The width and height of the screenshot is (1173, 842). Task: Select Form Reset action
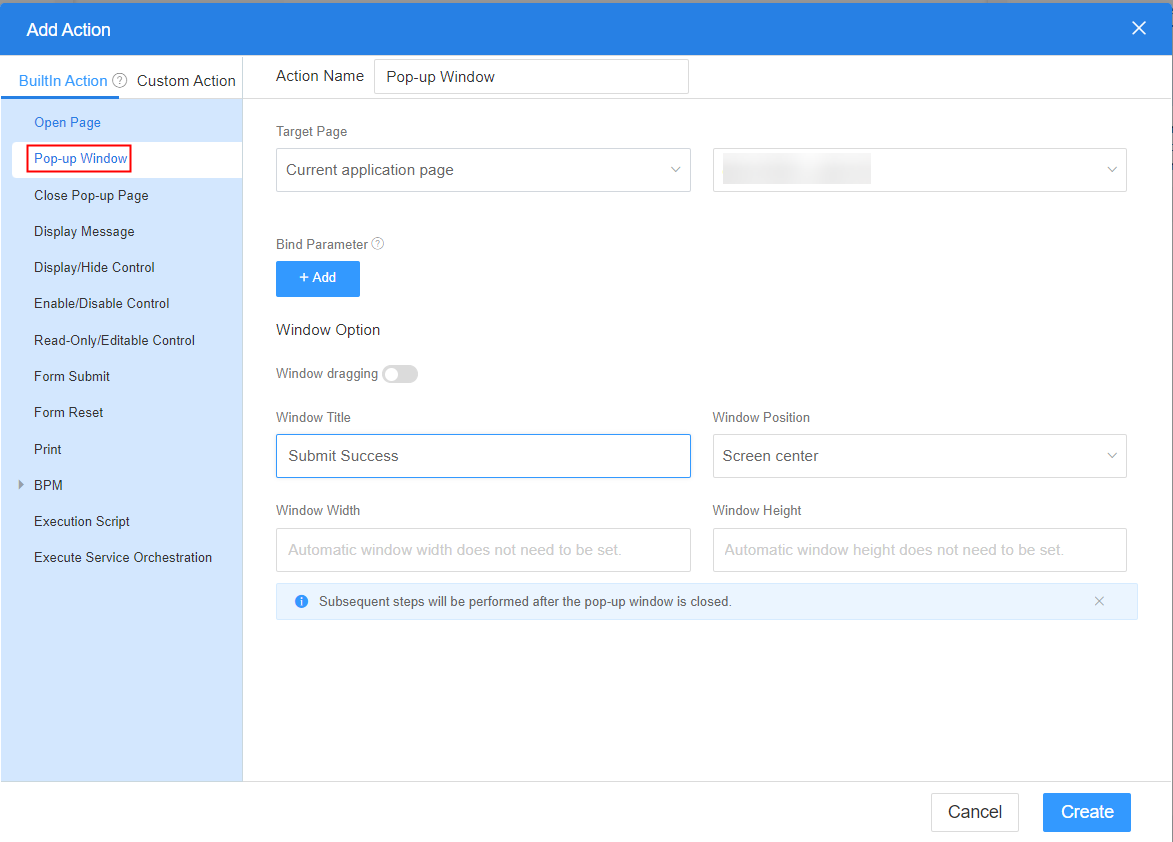pos(69,412)
